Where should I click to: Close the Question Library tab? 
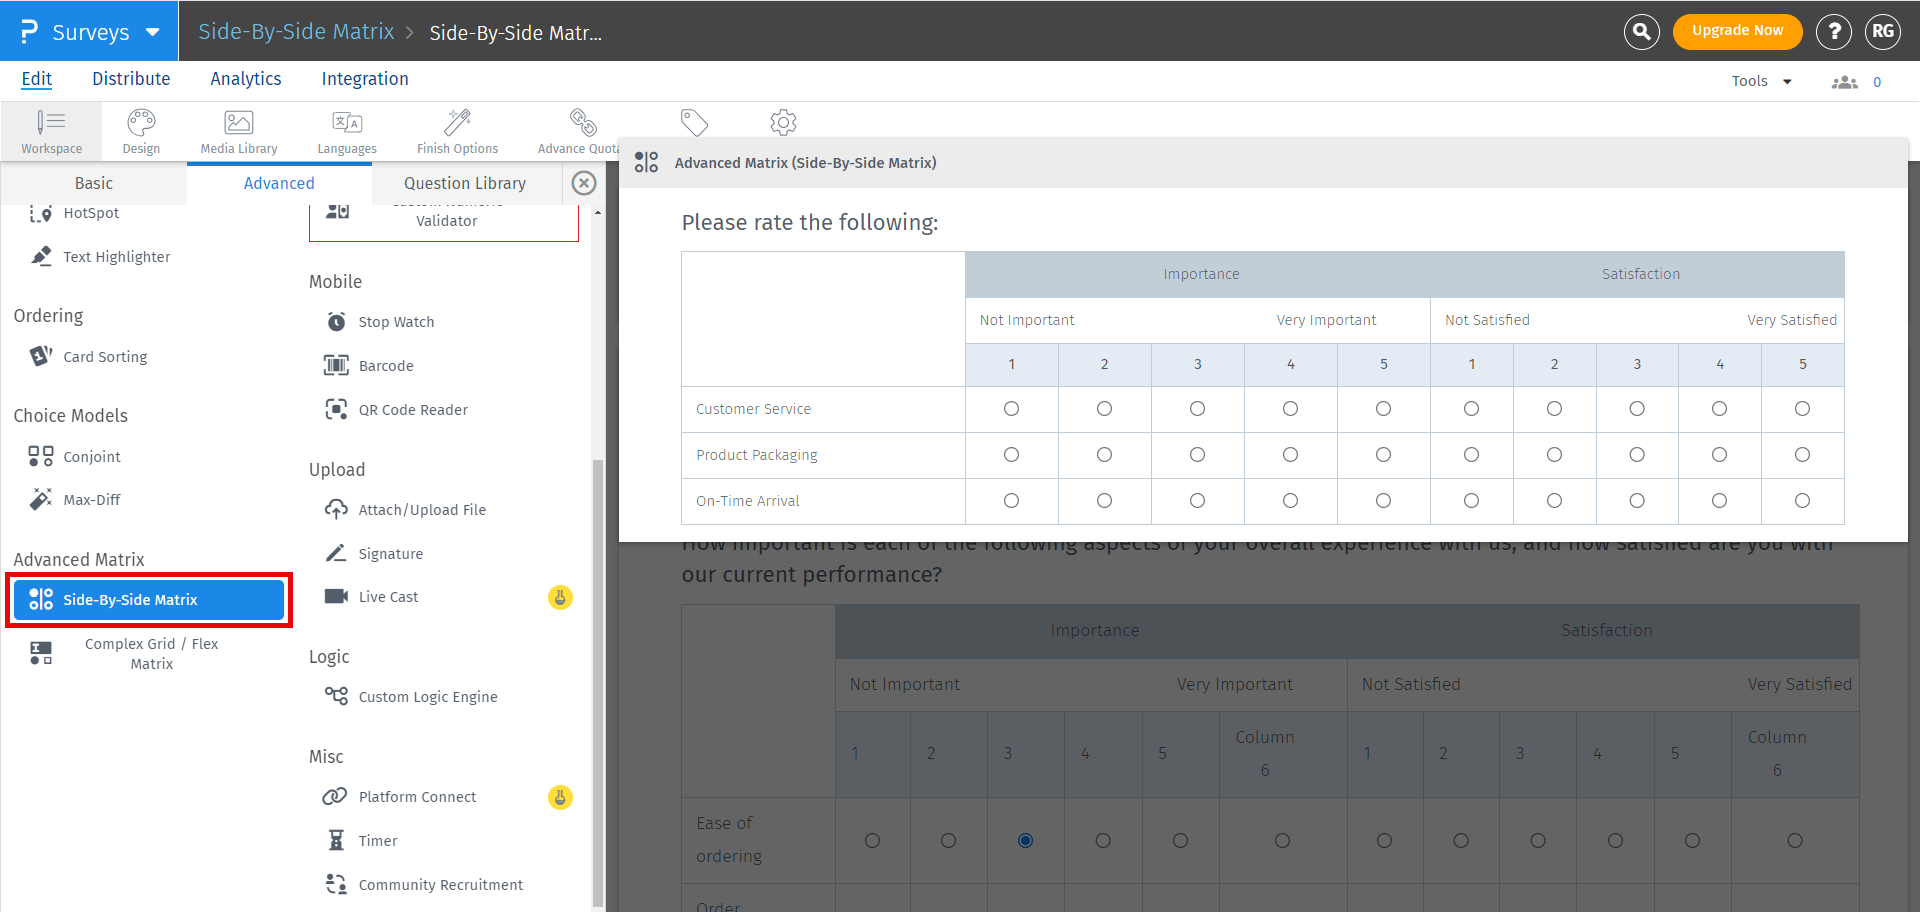584,183
